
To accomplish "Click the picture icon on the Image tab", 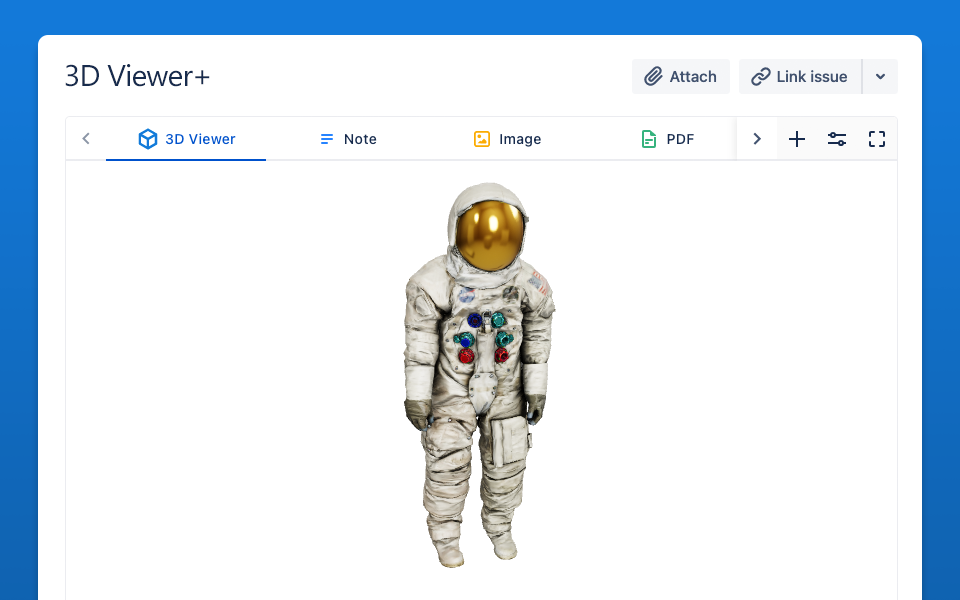I will point(482,139).
